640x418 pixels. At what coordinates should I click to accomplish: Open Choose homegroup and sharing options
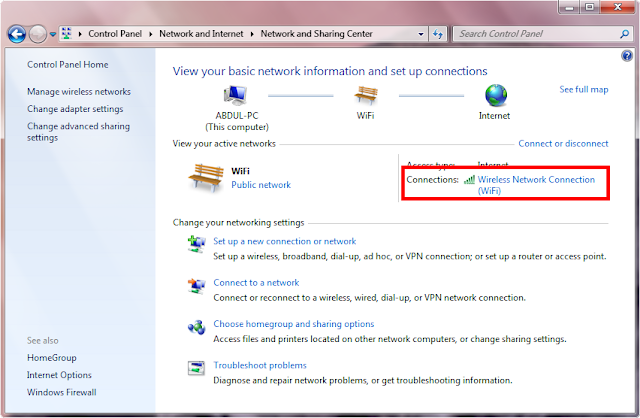click(293, 324)
